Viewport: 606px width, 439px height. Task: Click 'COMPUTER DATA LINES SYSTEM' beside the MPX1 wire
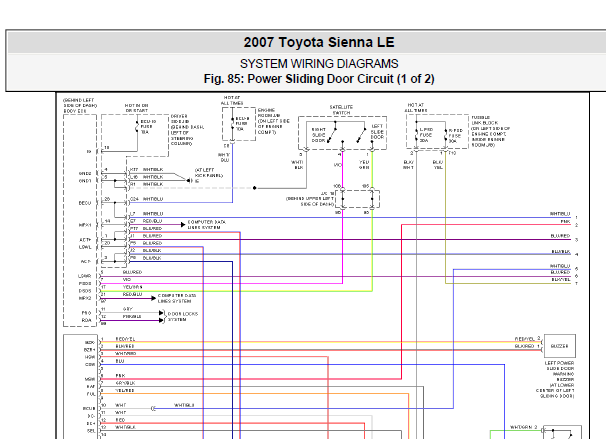click(207, 225)
